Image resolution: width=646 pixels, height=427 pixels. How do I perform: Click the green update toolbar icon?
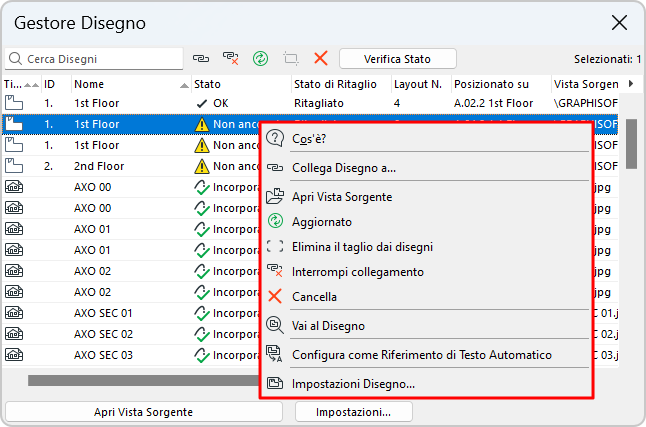pyautogui.click(x=261, y=59)
